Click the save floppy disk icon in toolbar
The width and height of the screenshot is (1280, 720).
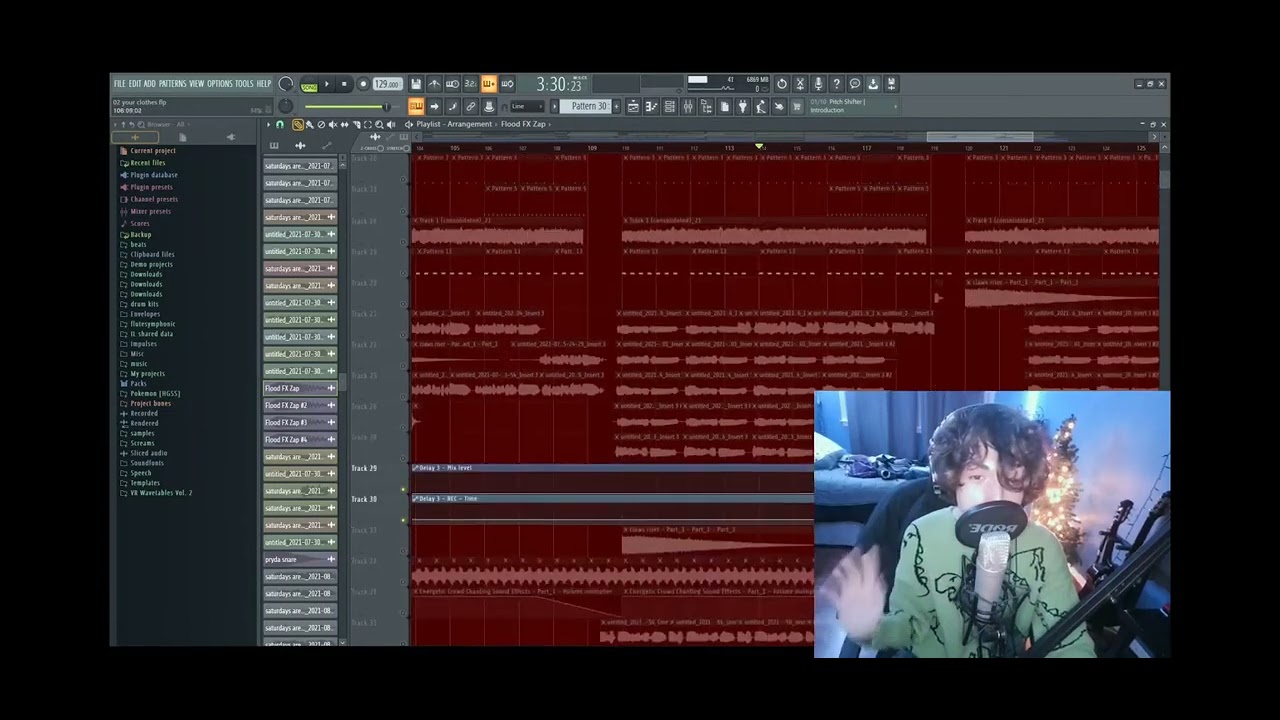click(x=416, y=84)
